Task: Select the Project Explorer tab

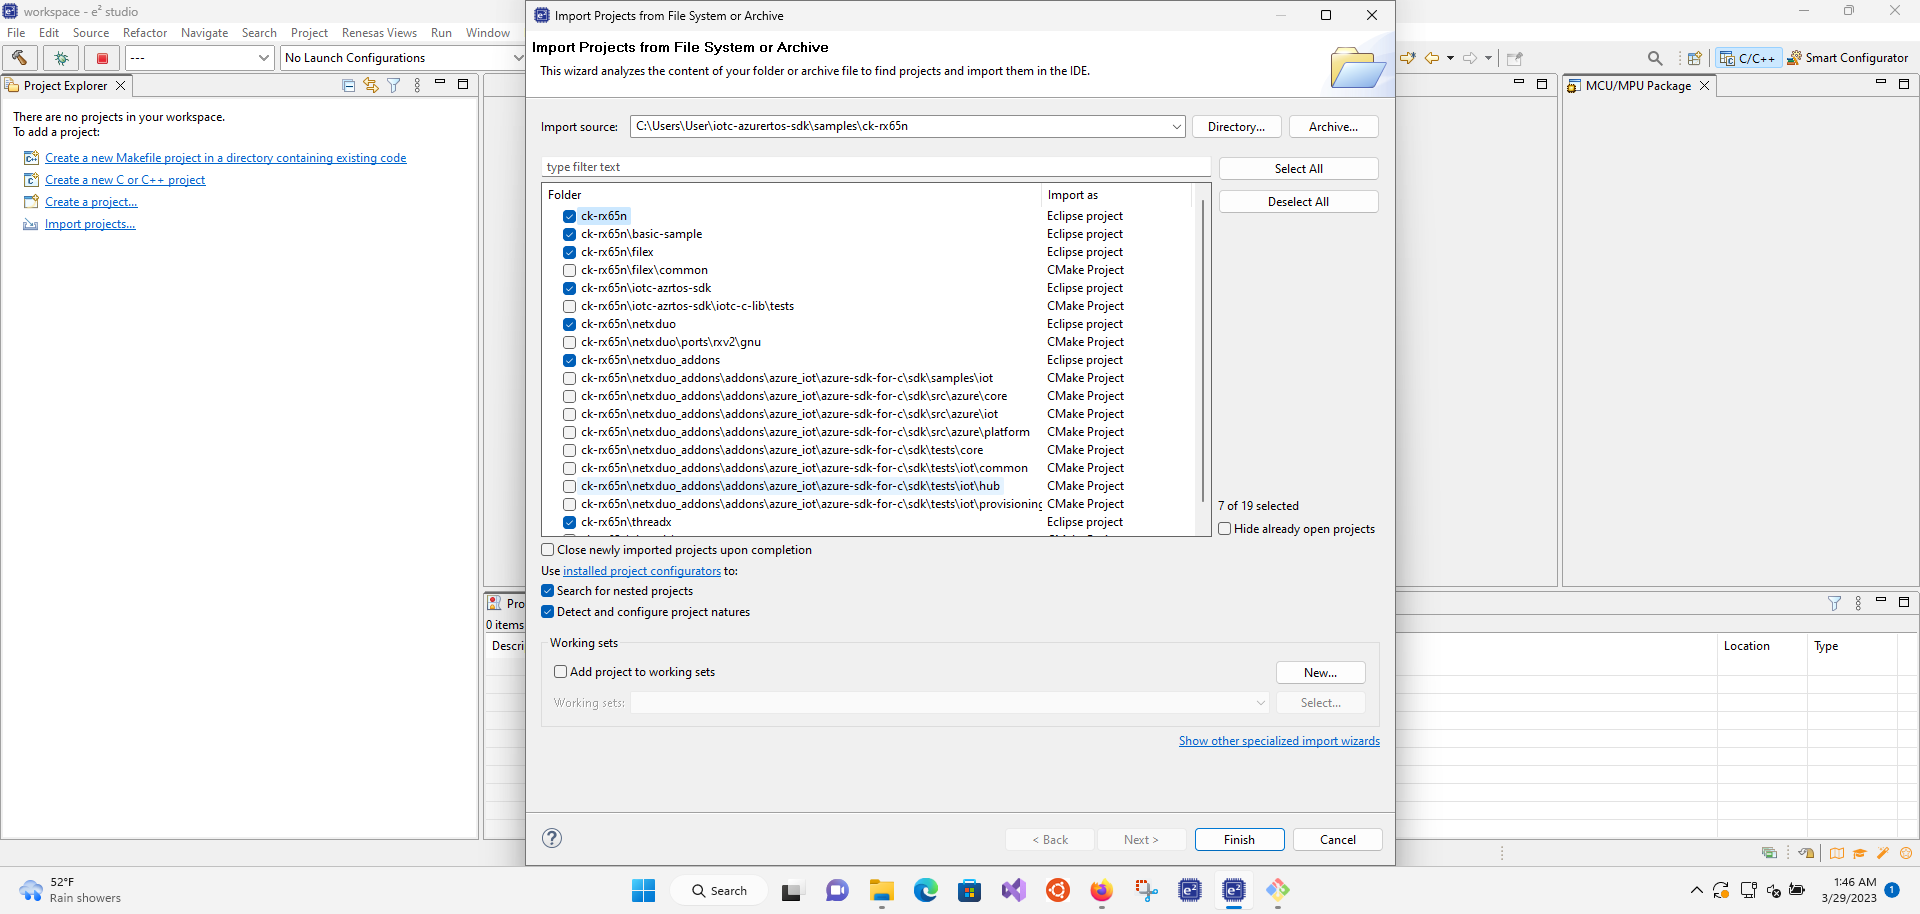Action: 65,86
